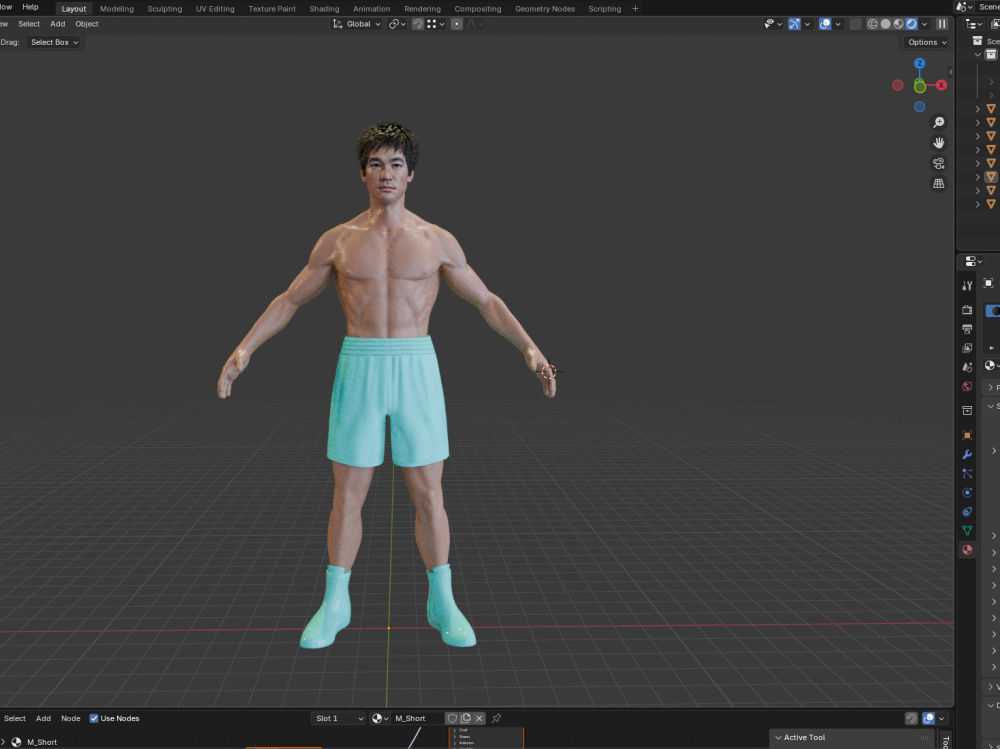The image size is (1000, 749).
Task: Click the Z axis on navigation gizmo
Action: (920, 63)
